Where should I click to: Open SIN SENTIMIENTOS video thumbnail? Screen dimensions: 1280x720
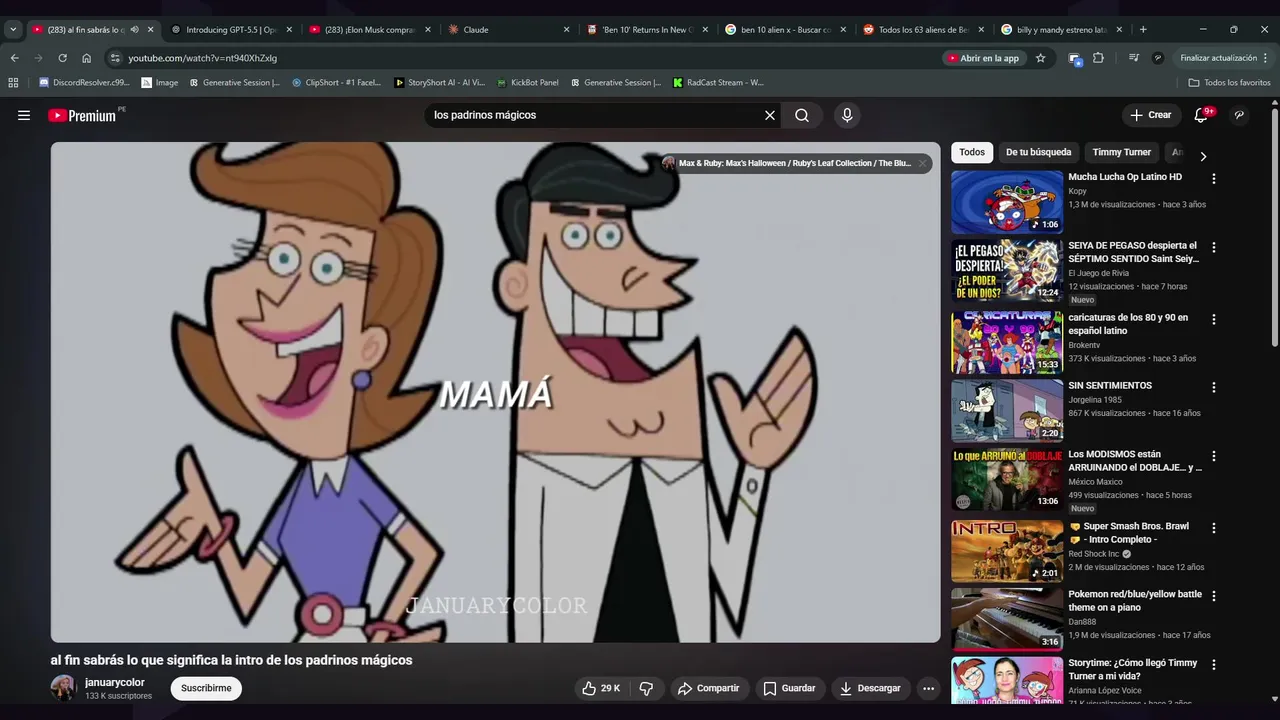click(1007, 410)
